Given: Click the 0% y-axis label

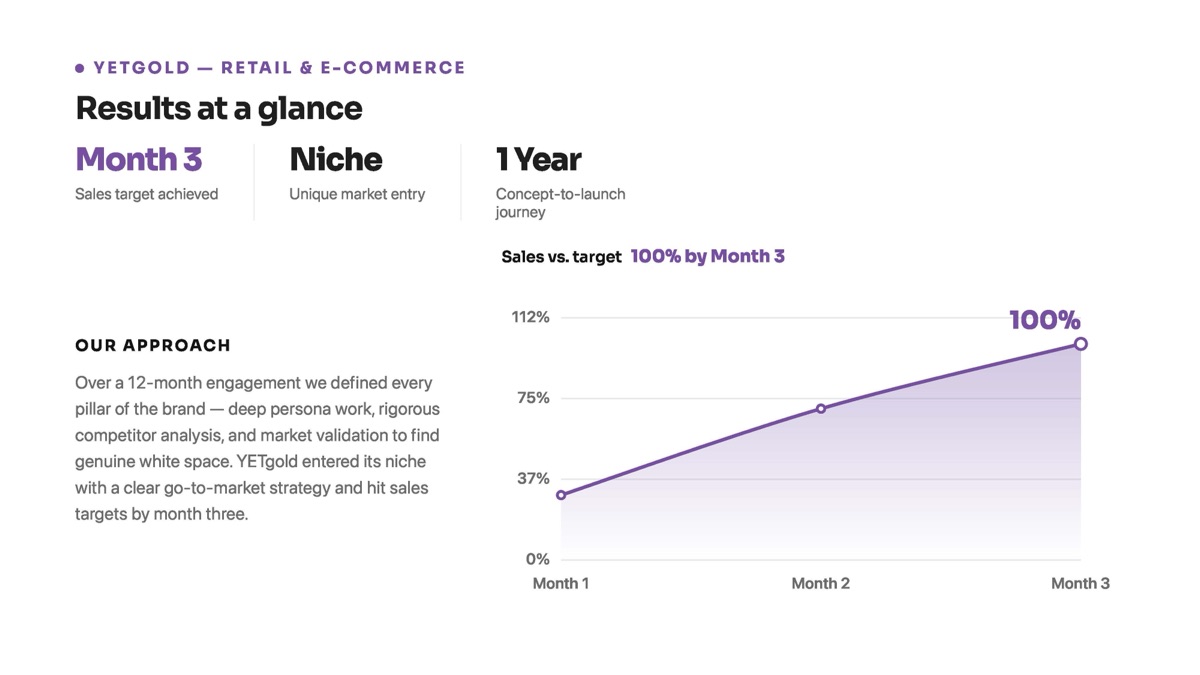Looking at the screenshot, I should point(538,559).
